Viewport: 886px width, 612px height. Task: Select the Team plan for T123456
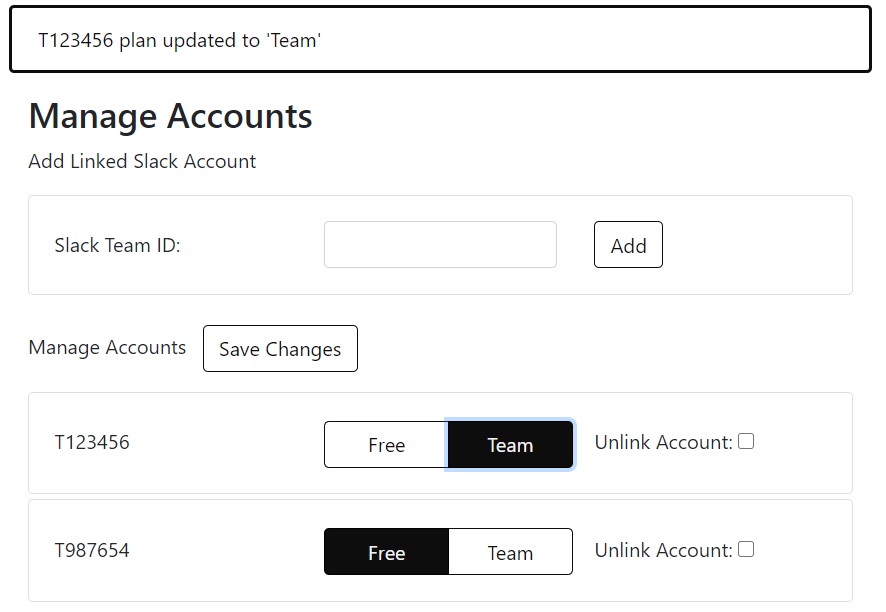510,445
